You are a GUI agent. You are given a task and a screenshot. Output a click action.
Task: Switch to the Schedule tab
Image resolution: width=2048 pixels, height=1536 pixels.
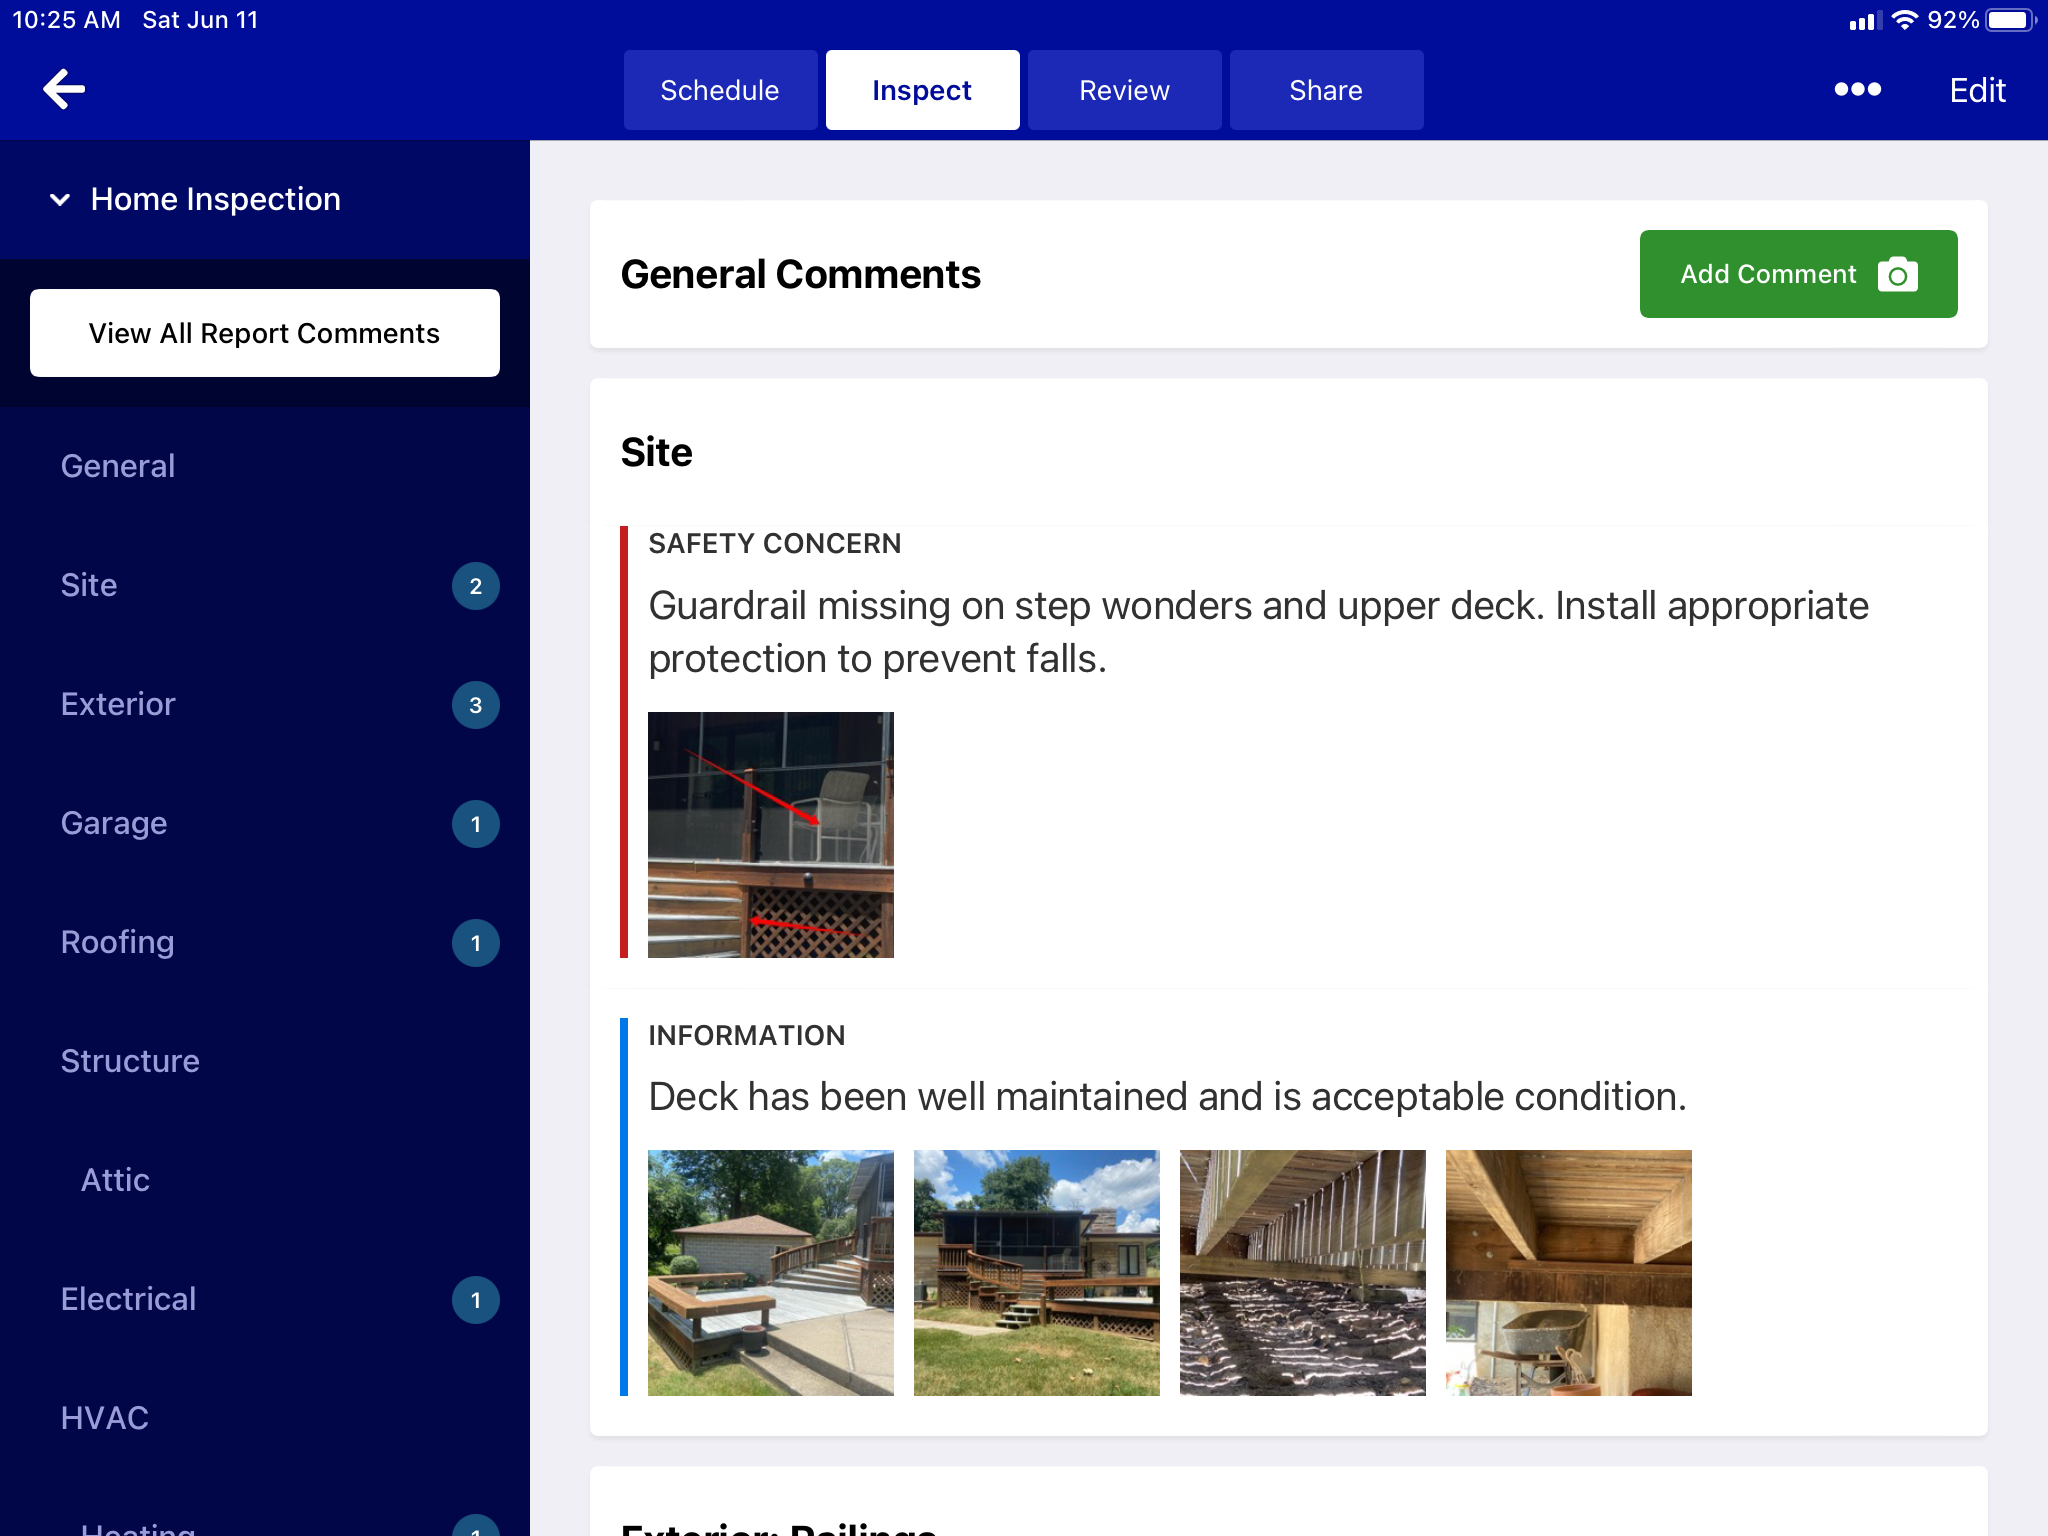pyautogui.click(x=720, y=90)
